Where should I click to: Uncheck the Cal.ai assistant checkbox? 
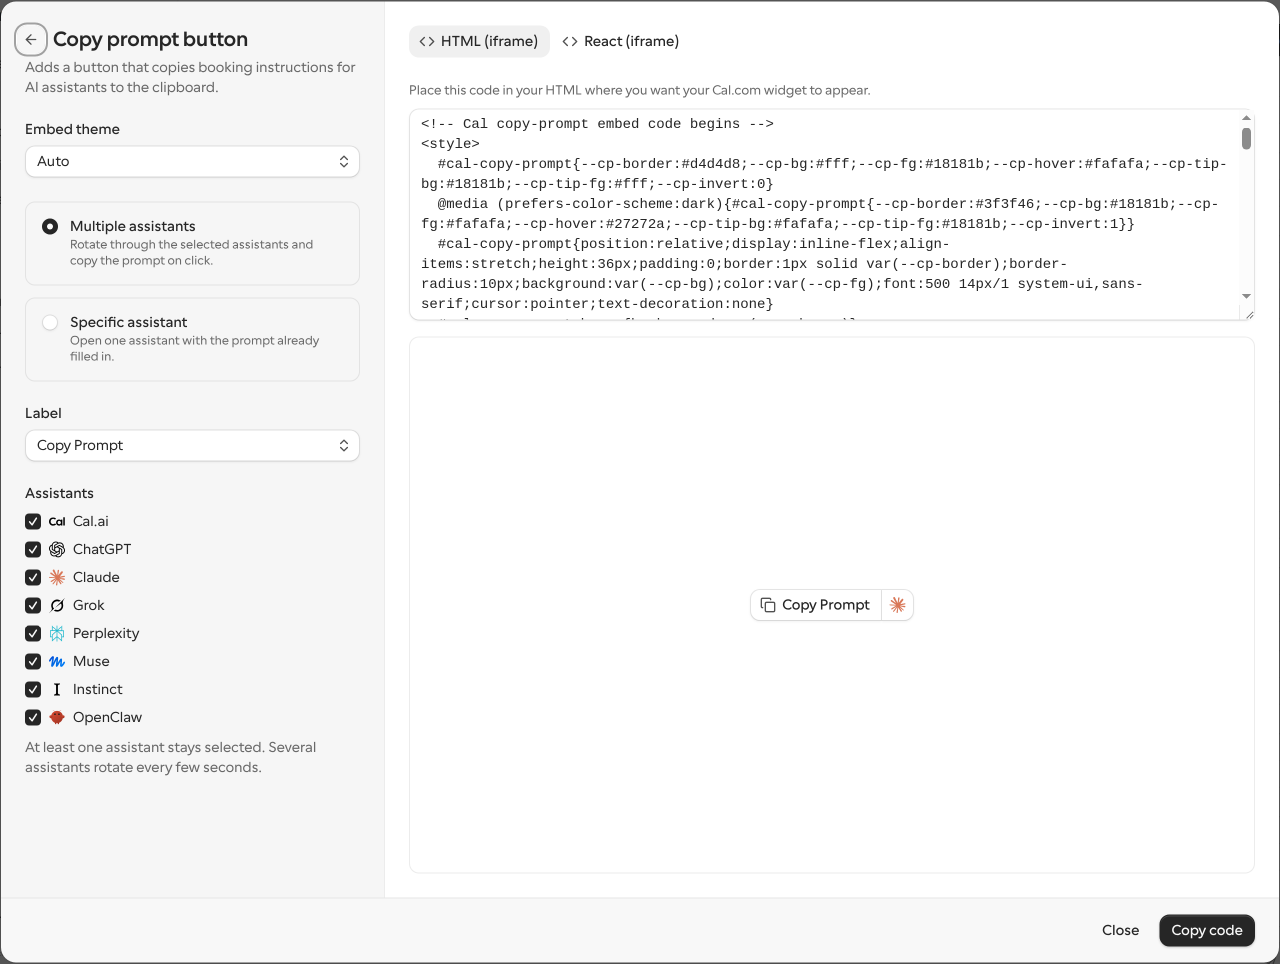[33, 521]
